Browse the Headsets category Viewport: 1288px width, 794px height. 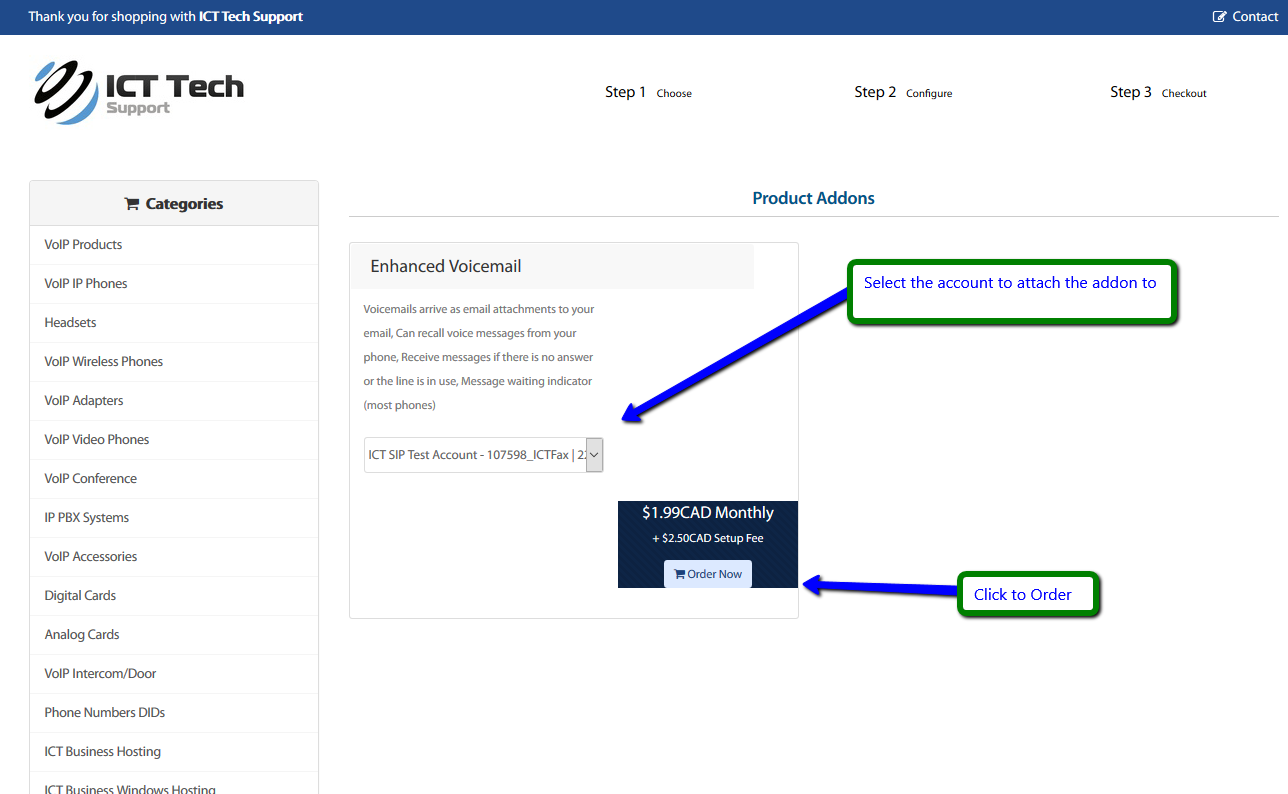[x=70, y=323]
